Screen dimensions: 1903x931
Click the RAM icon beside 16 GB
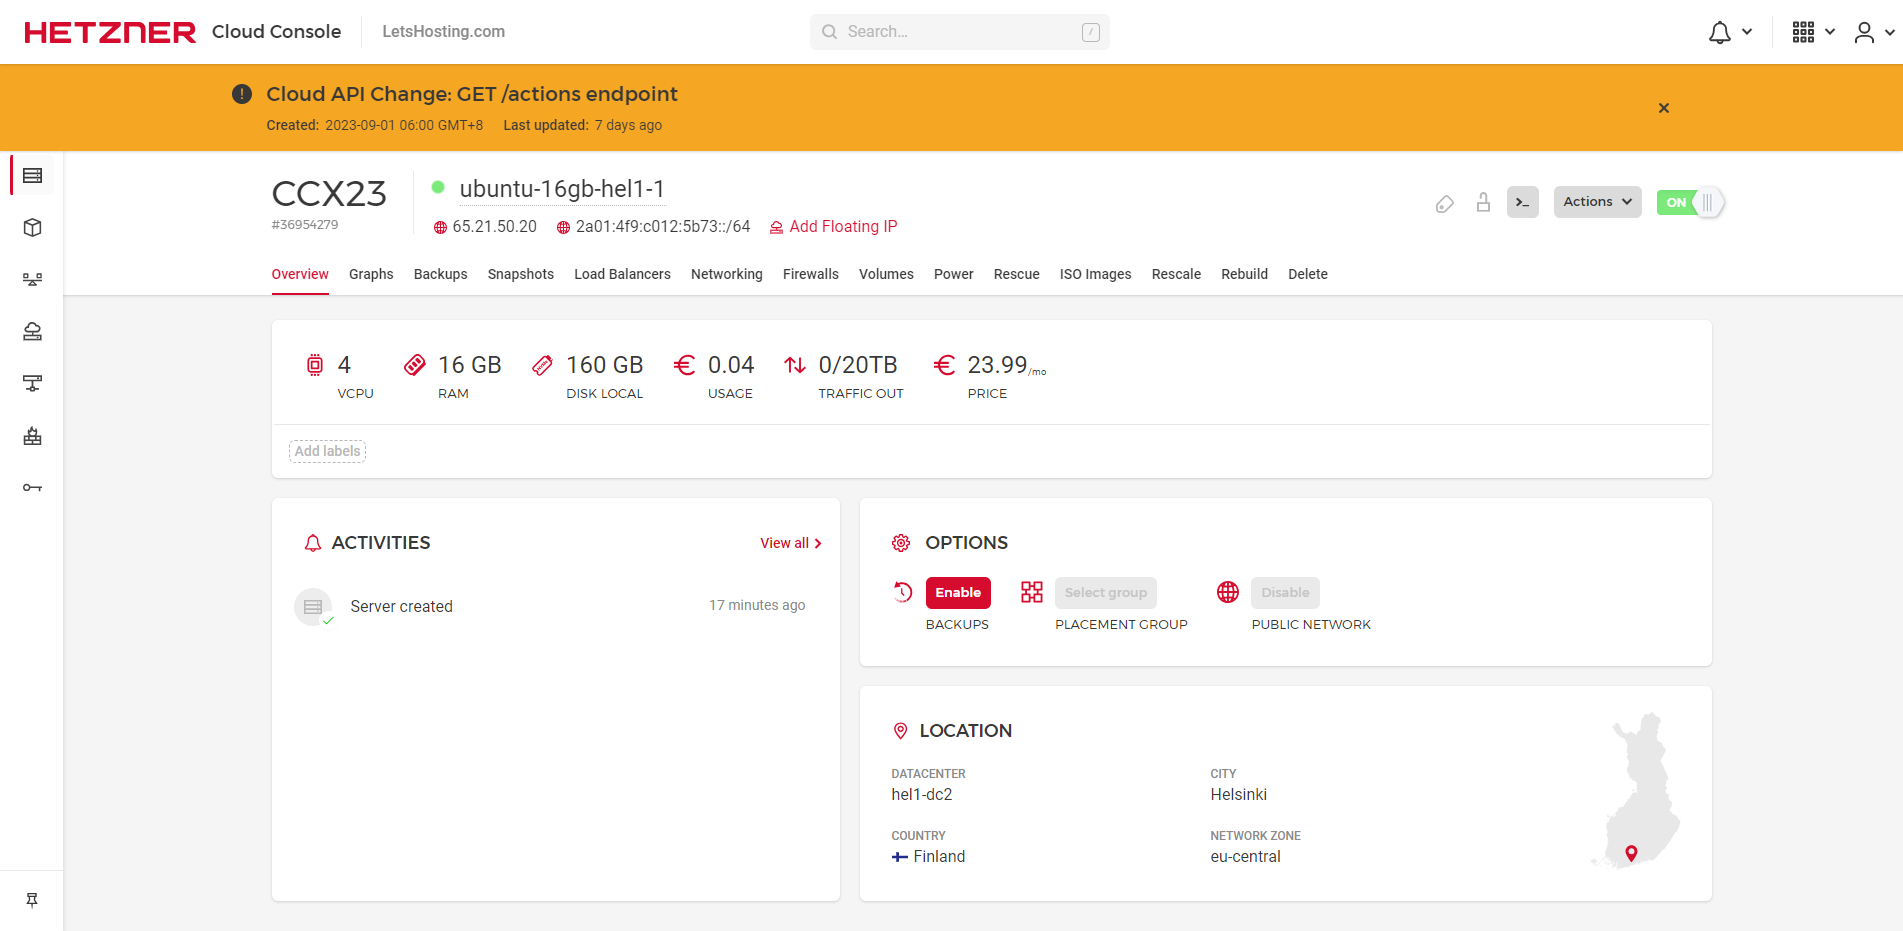414,365
